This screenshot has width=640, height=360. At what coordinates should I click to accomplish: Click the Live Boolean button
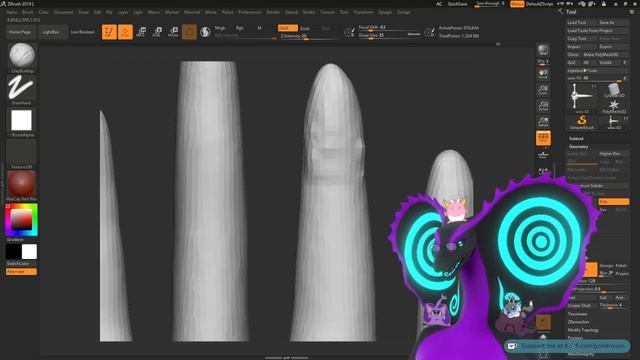click(82, 32)
